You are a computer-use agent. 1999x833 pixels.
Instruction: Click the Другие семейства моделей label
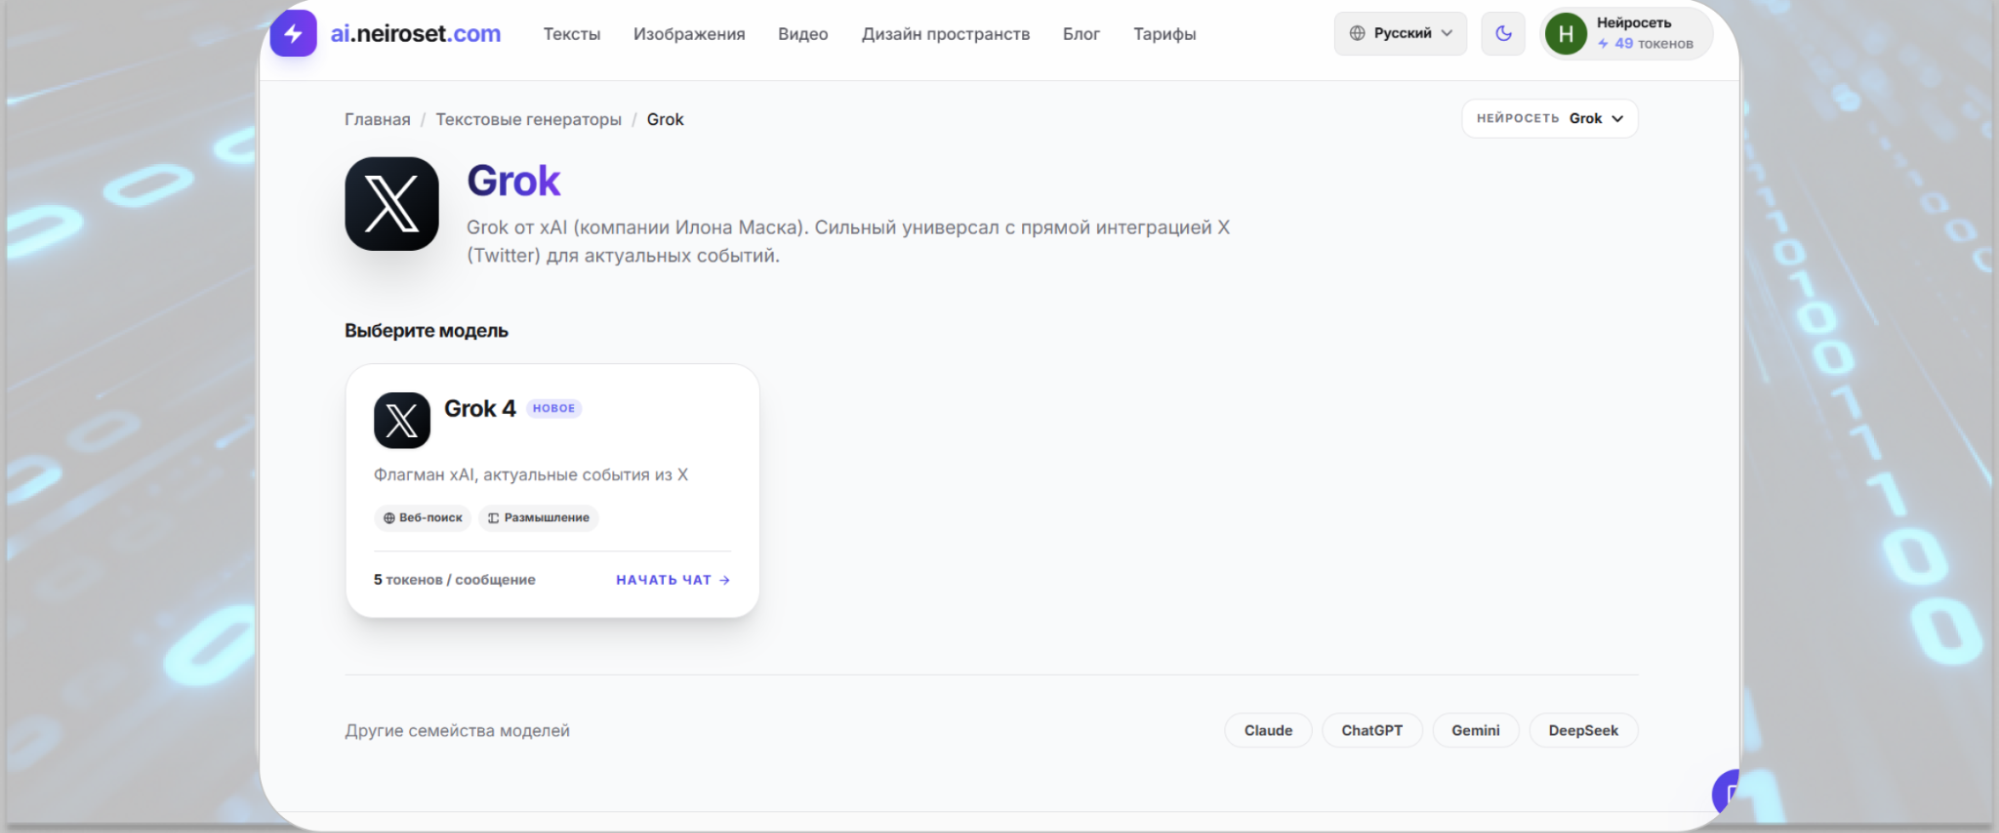tap(457, 731)
